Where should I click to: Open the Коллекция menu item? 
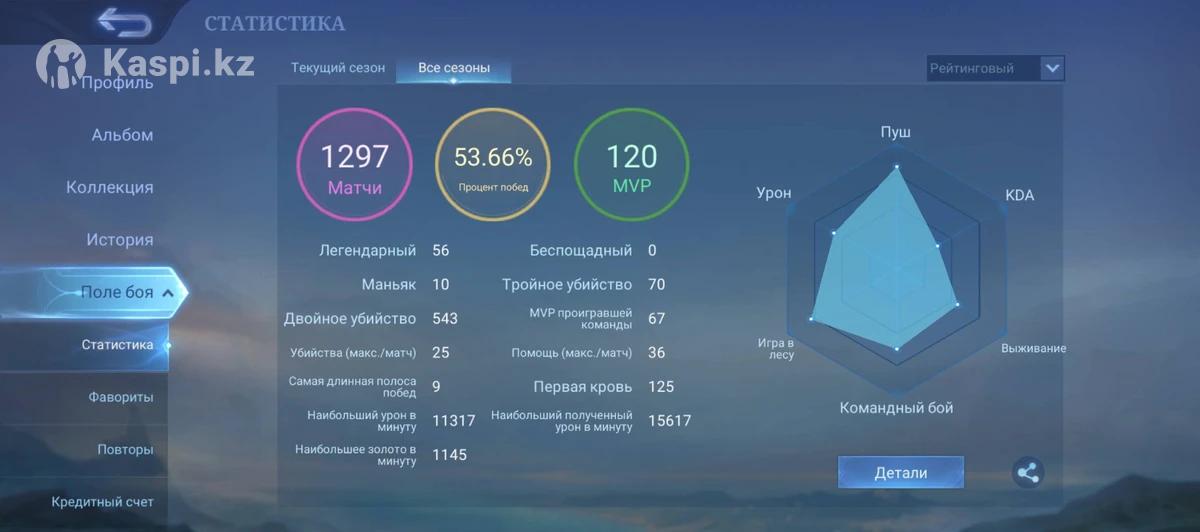(110, 188)
